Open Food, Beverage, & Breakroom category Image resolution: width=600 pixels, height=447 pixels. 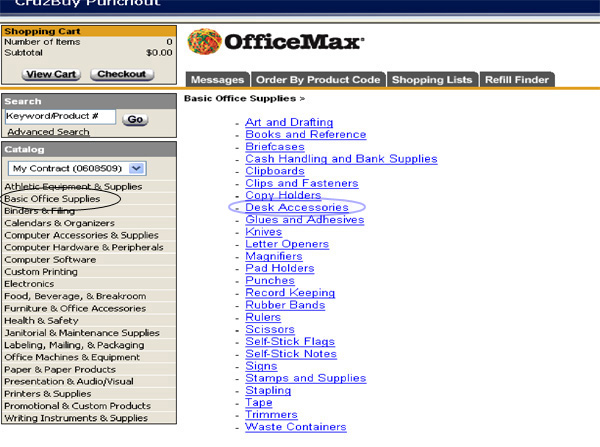click(75, 296)
